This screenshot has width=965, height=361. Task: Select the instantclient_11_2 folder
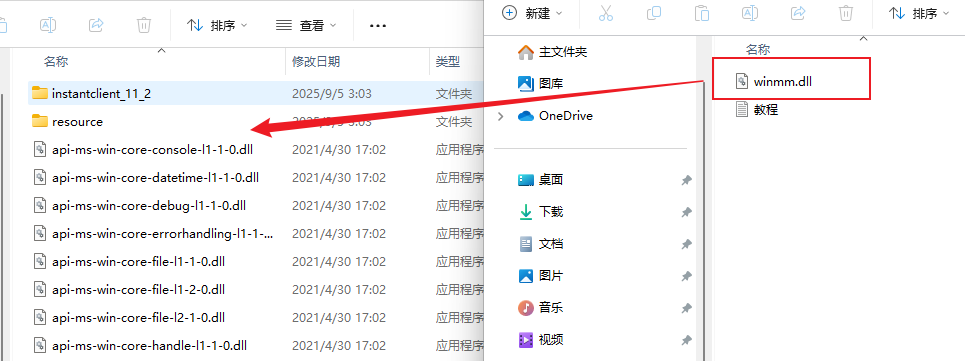[102, 93]
